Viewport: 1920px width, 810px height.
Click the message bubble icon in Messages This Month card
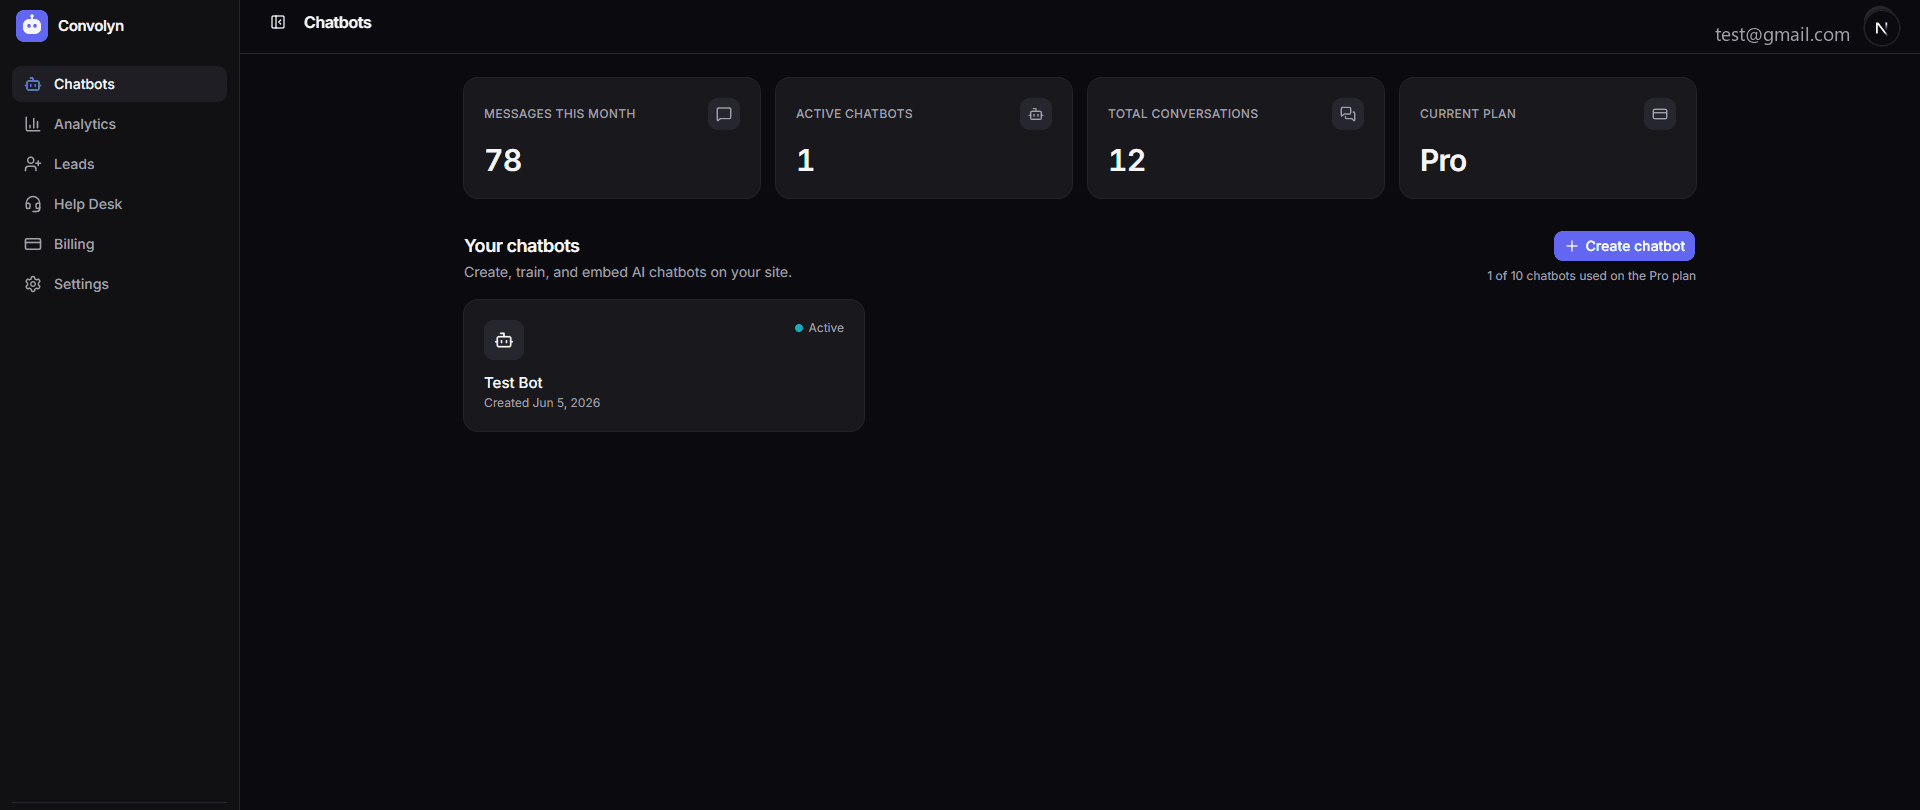tap(724, 114)
